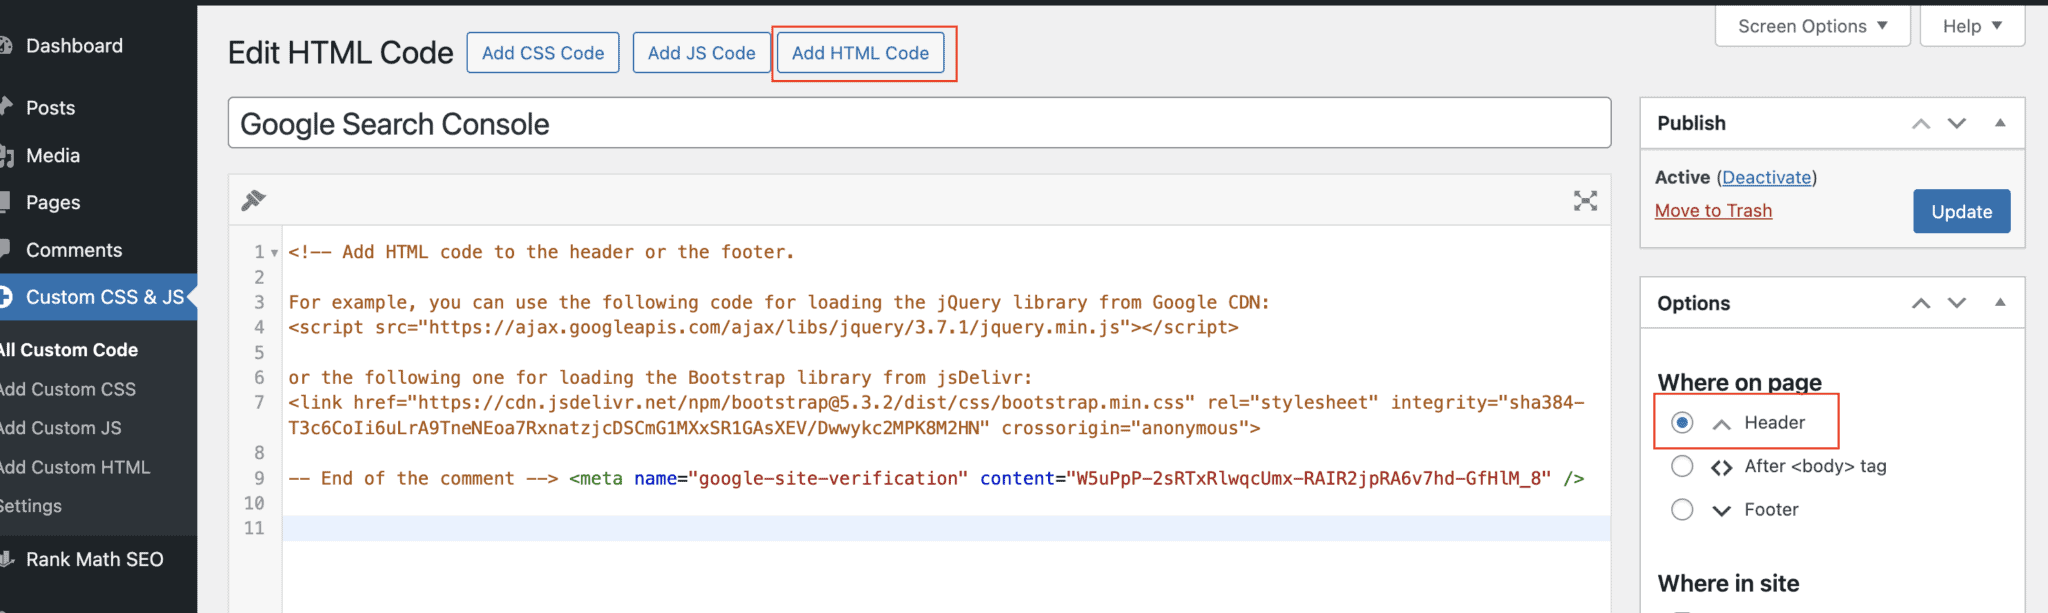Toggle fullscreen editor with expand icon
2048x613 pixels.
click(1585, 200)
